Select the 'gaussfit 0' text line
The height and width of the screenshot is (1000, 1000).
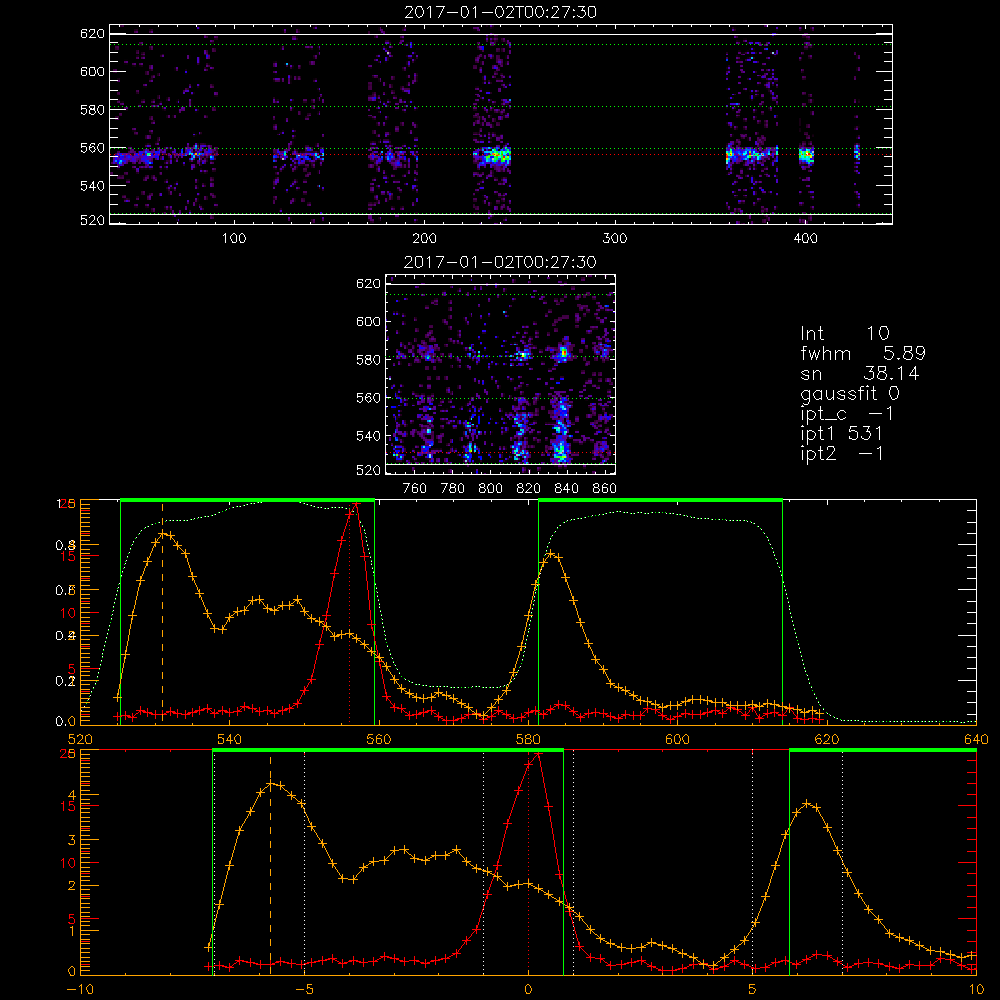(849, 393)
